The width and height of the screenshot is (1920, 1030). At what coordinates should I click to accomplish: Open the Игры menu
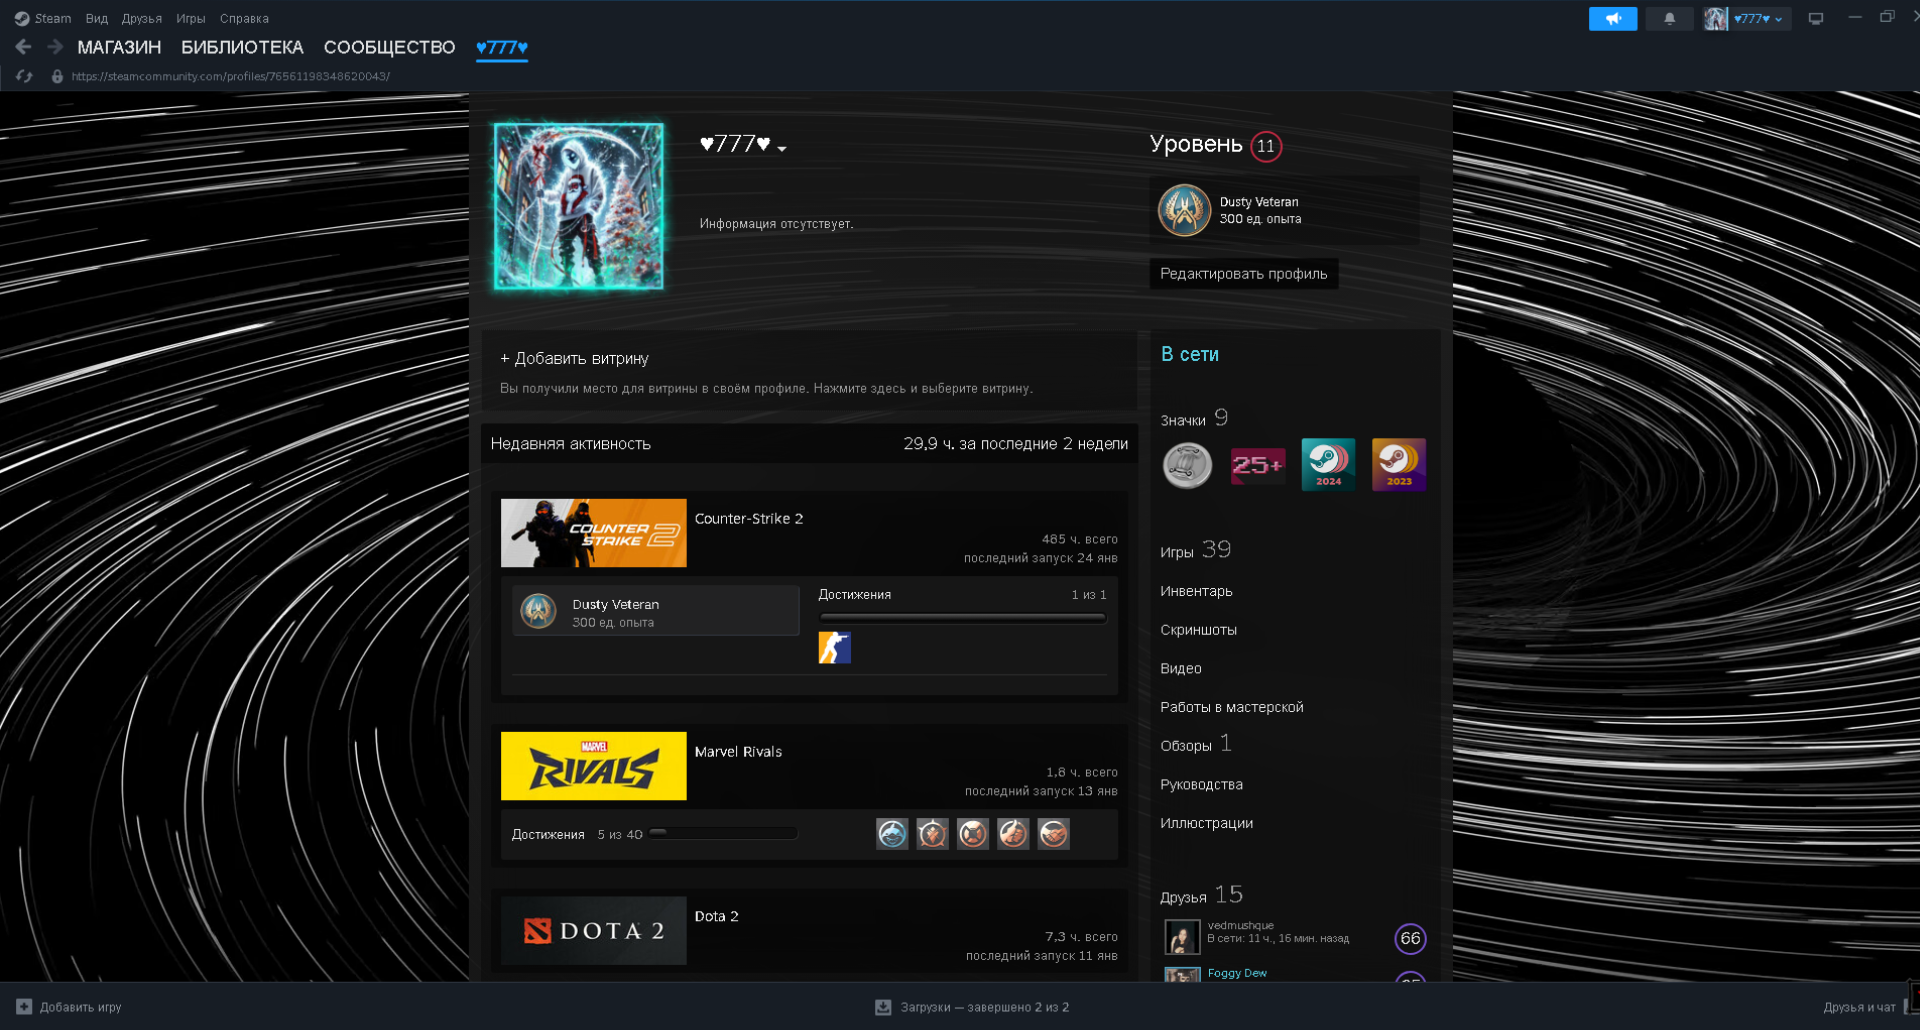click(x=191, y=18)
